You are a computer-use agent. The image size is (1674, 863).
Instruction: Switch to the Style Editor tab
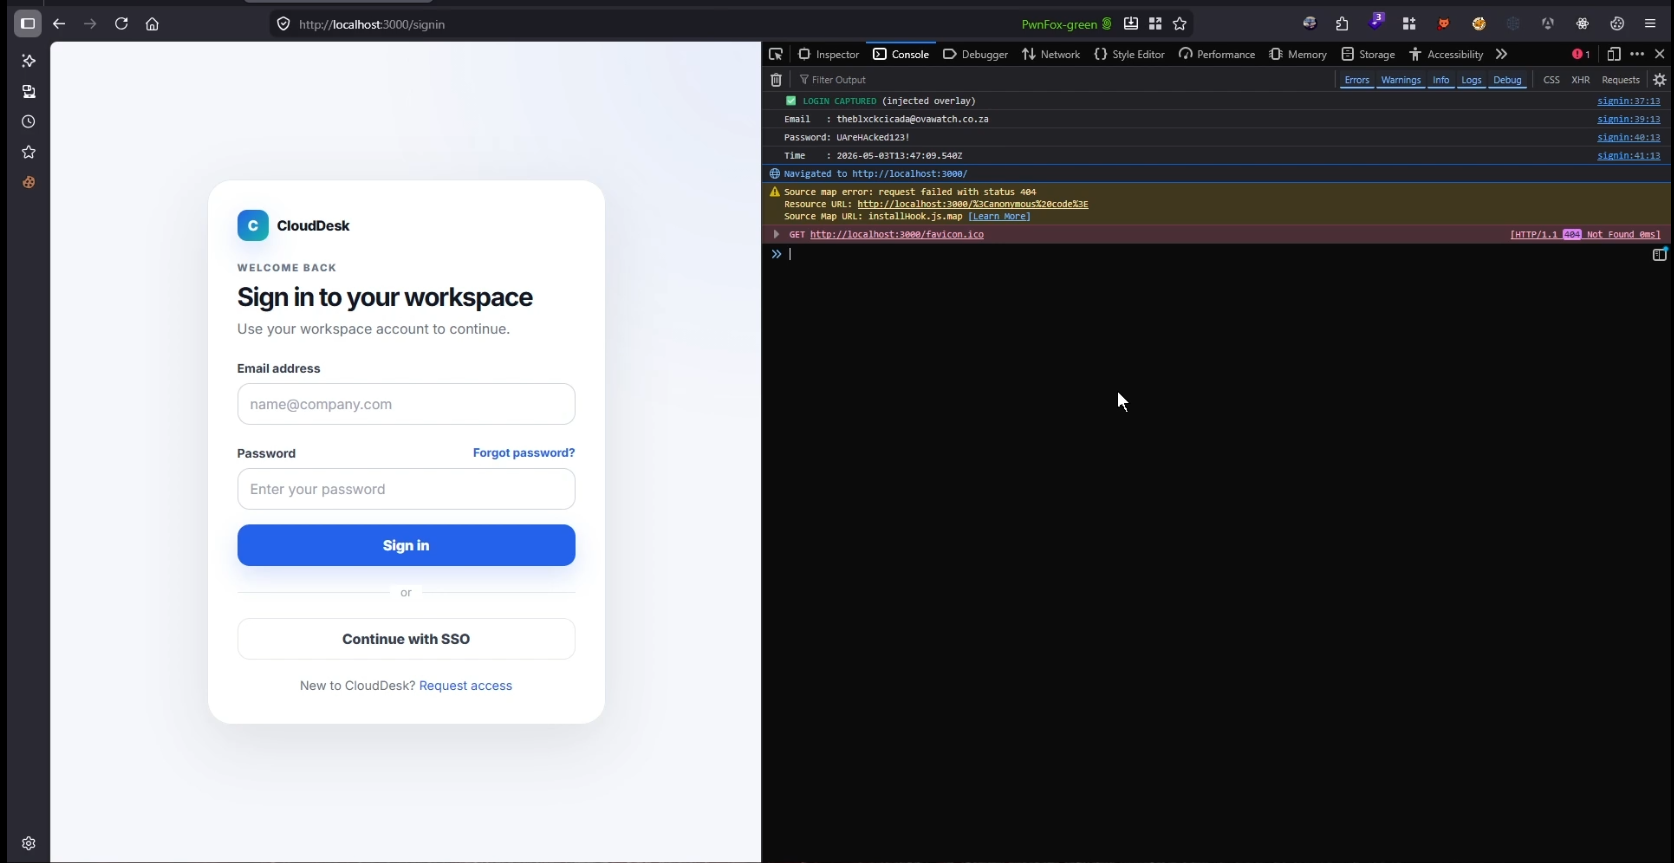[1130, 54]
